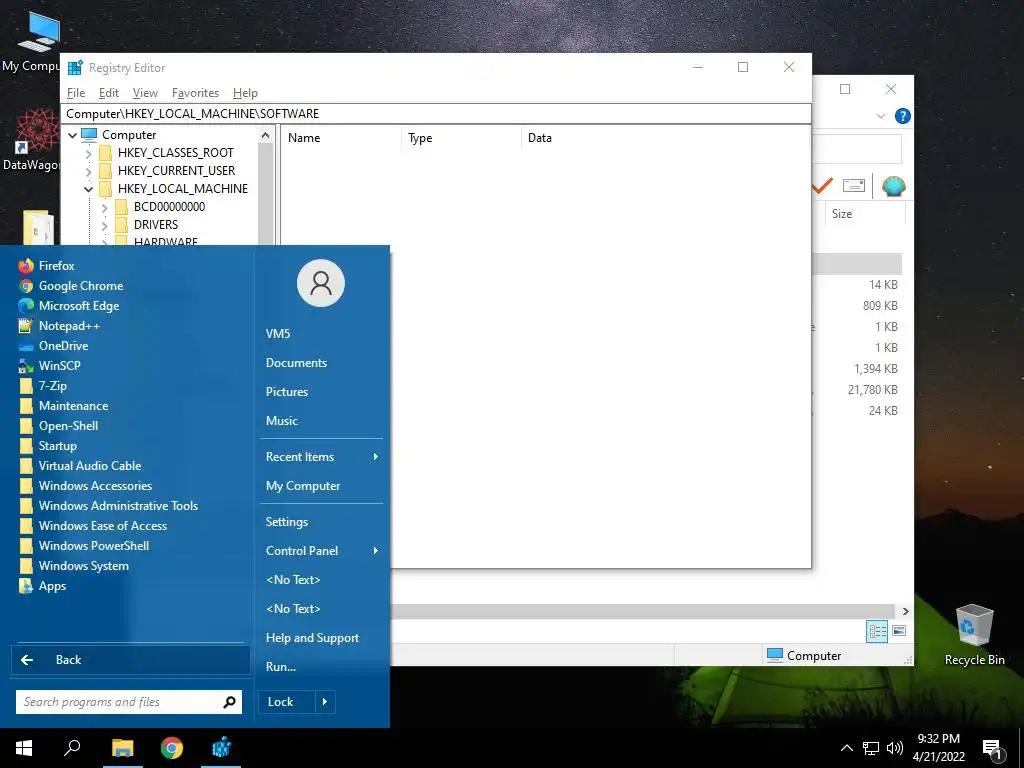Open the Windows Administrative Tools folder
The height and width of the screenshot is (768, 1024).
pyautogui.click(x=108, y=506)
